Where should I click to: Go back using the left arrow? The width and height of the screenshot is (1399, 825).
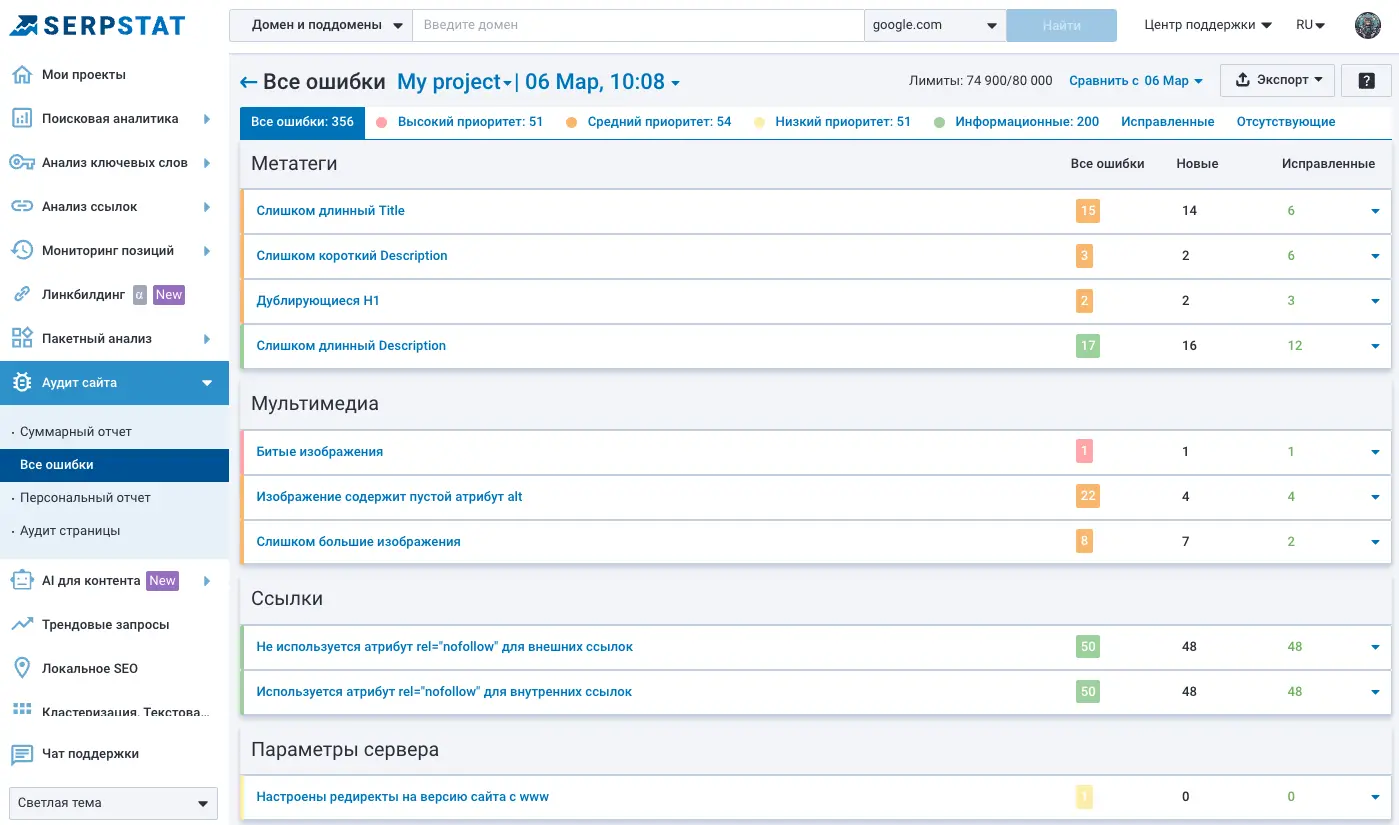point(248,82)
